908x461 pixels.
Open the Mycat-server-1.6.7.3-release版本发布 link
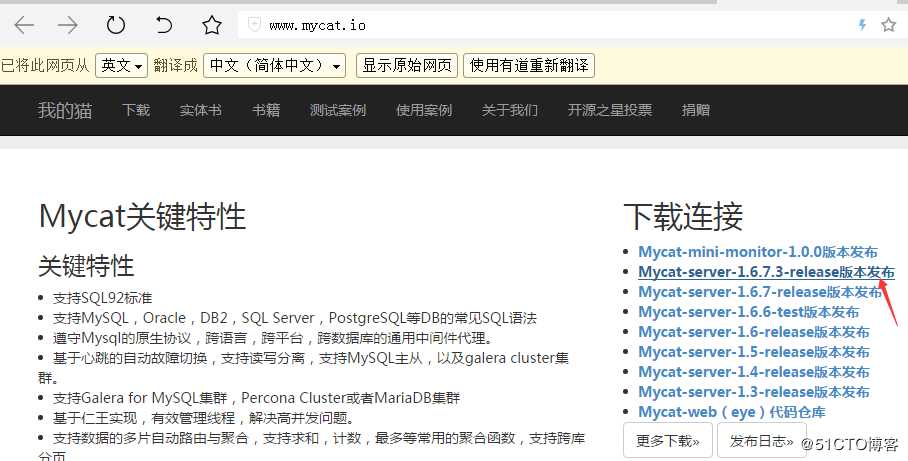766,272
